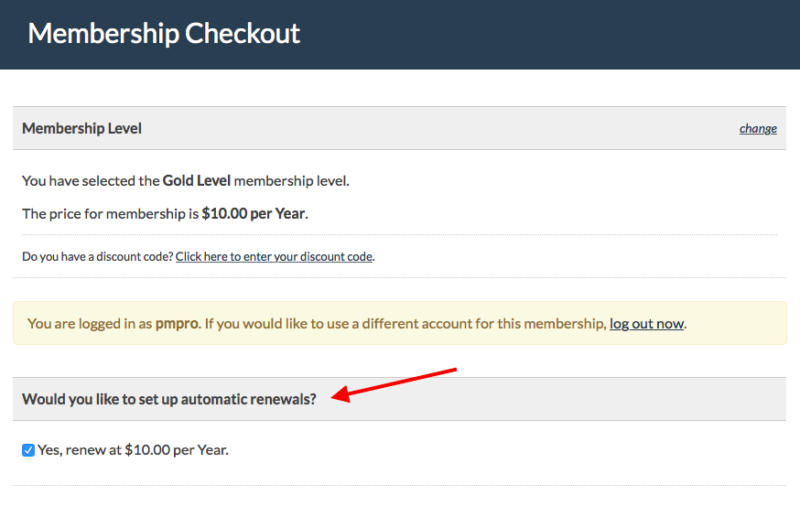Select the Gold Level bold text

click(196, 181)
